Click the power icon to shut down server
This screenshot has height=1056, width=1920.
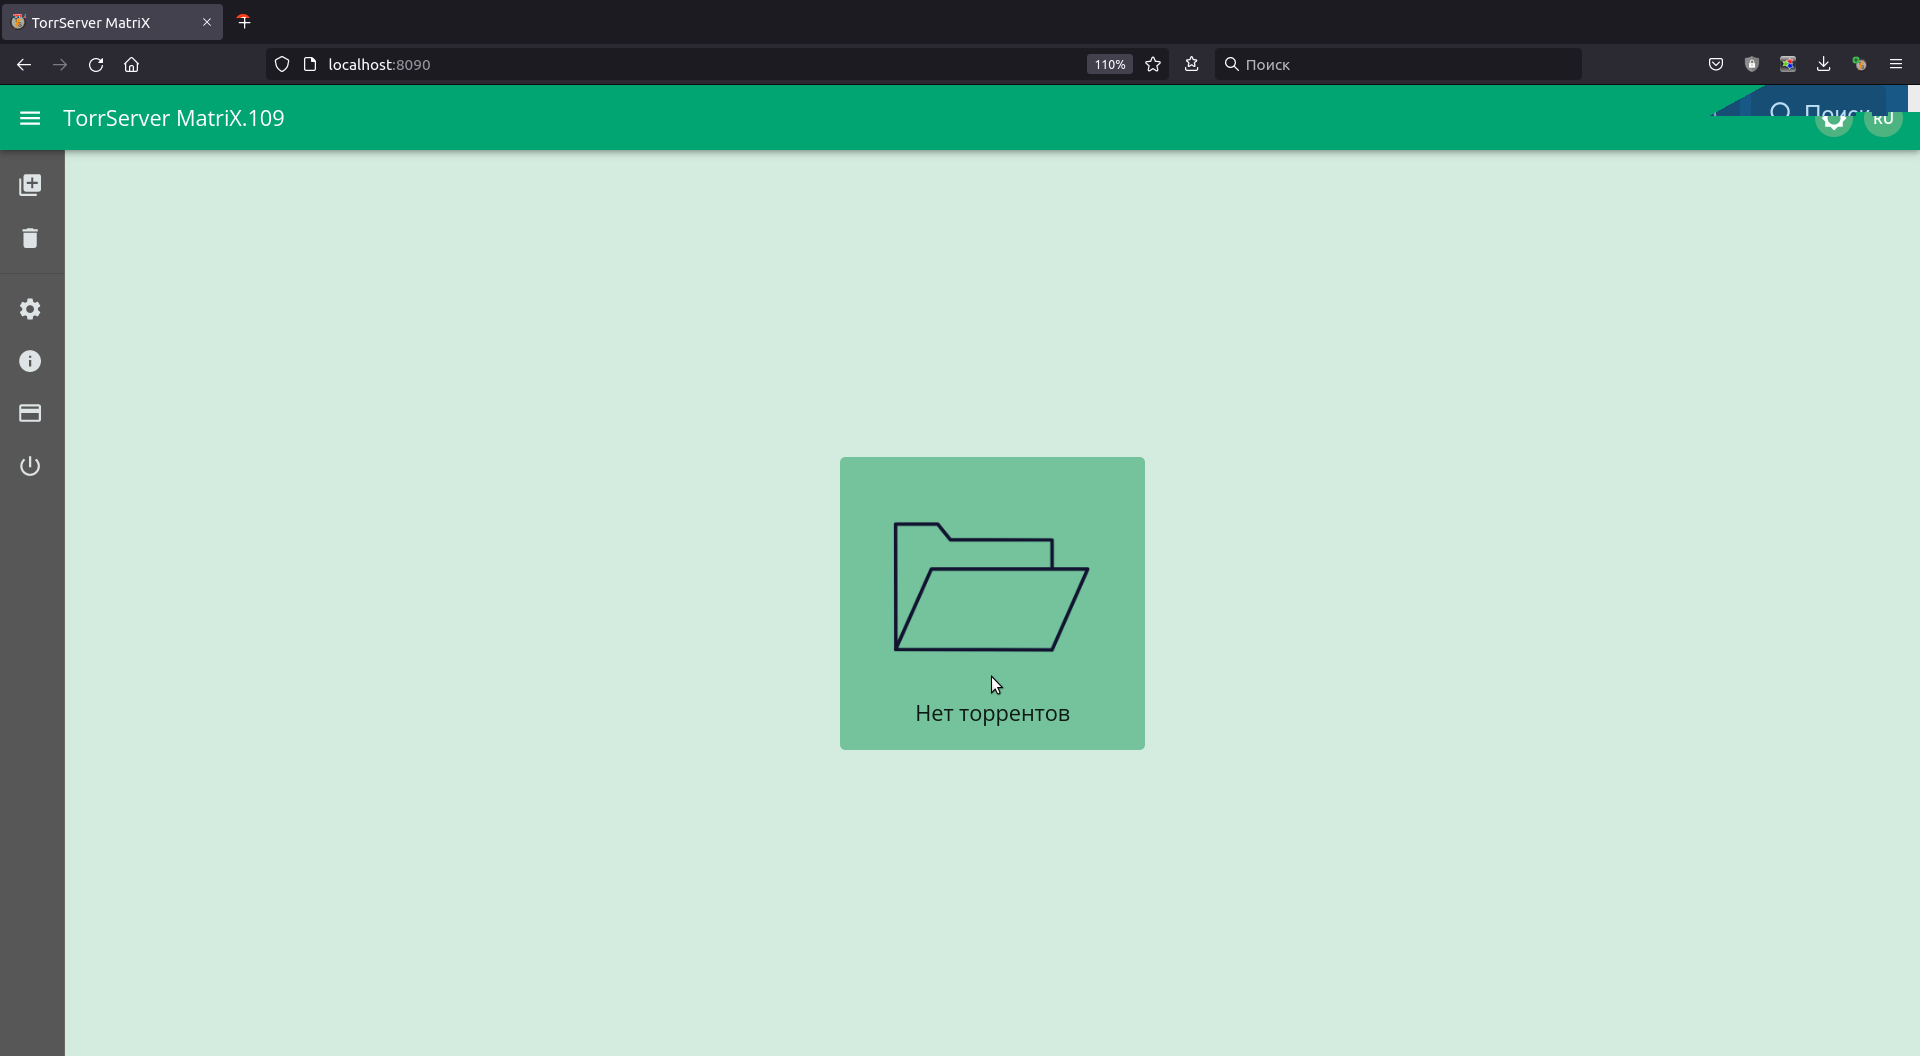[30, 466]
